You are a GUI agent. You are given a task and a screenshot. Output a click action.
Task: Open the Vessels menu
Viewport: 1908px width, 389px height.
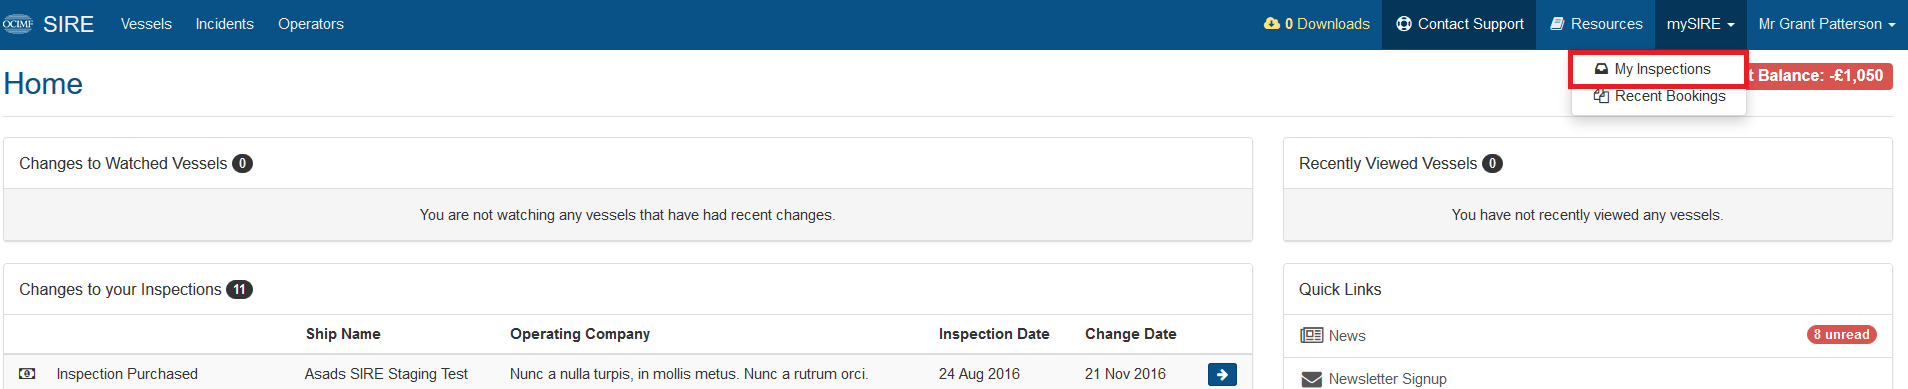tap(146, 24)
